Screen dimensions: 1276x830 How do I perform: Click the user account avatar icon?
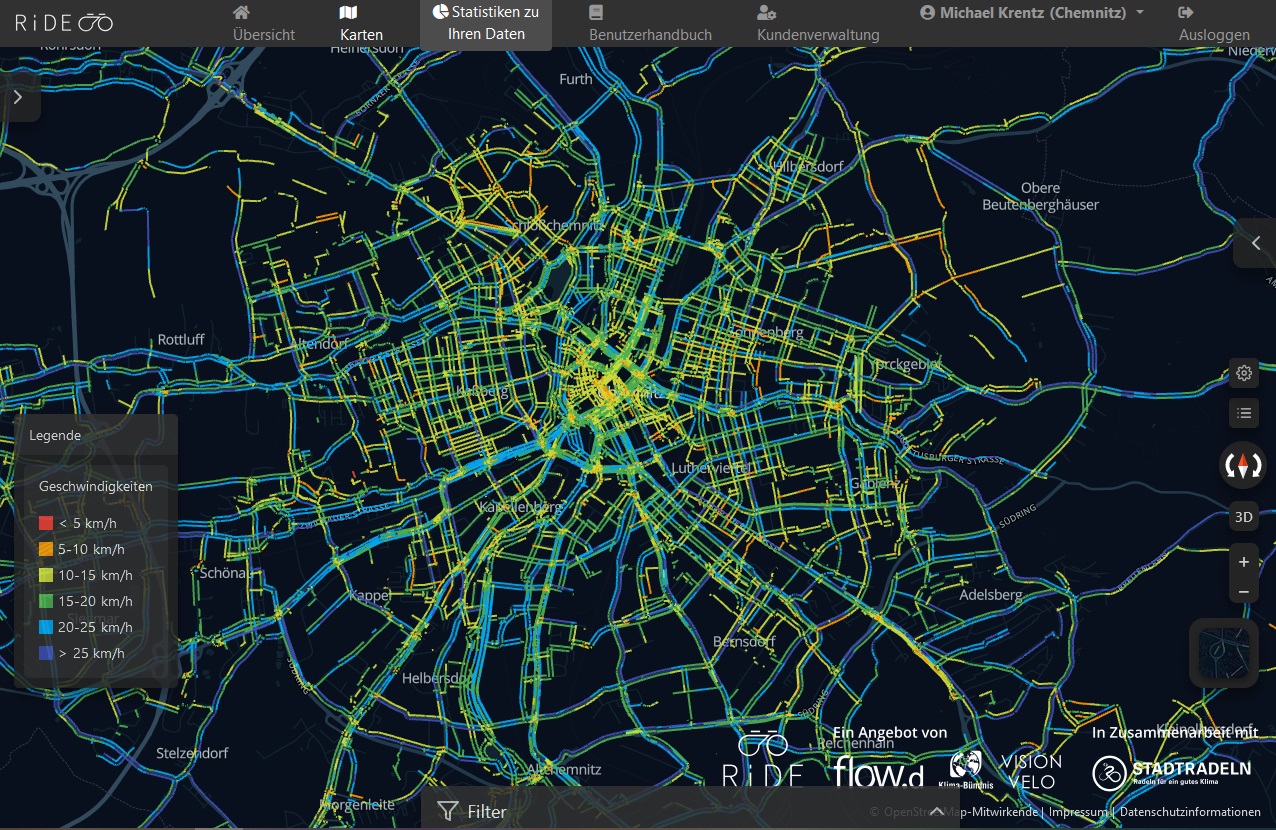(927, 13)
